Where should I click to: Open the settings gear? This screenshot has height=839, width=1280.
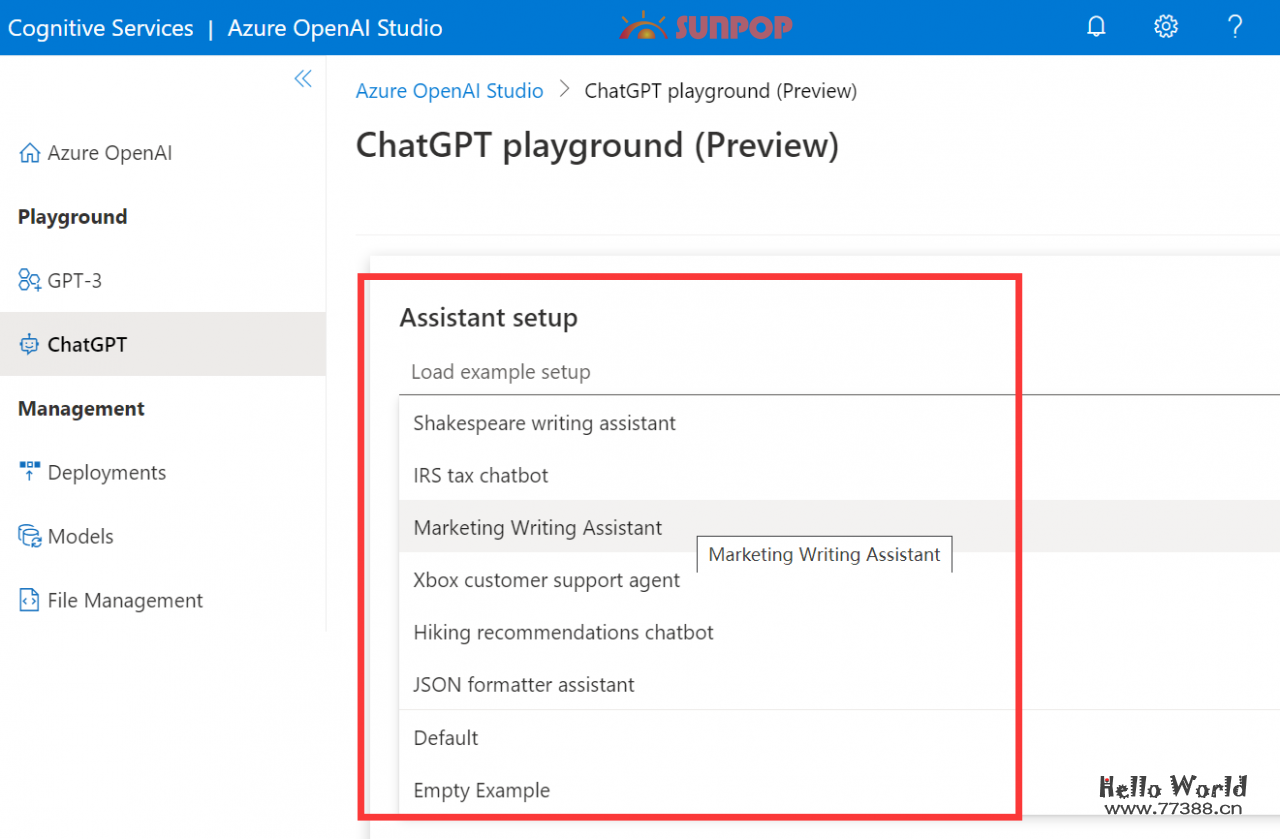click(1165, 27)
